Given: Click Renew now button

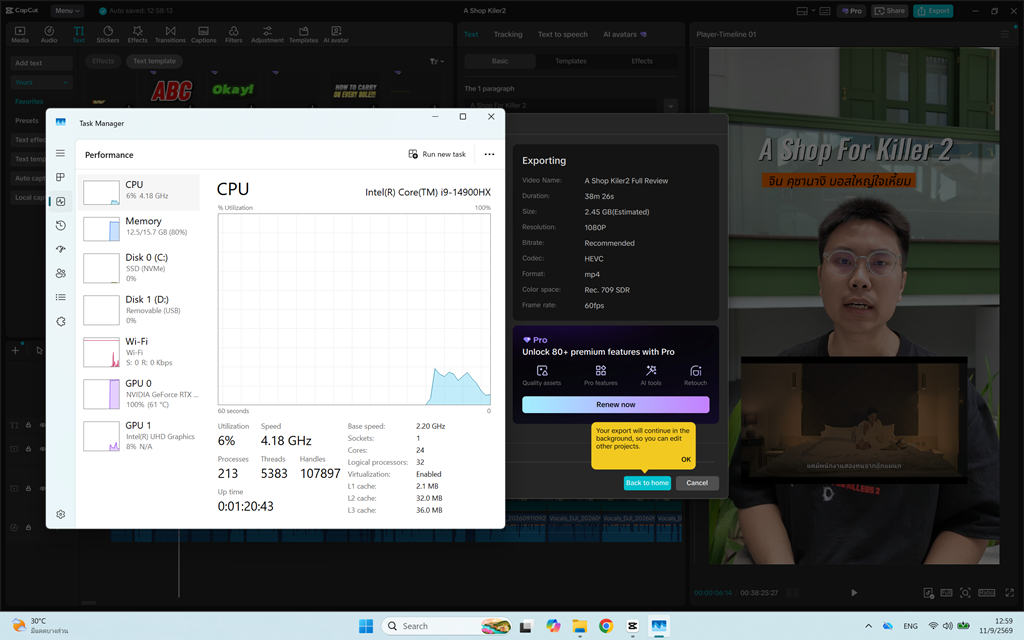Looking at the screenshot, I should click(x=615, y=405).
